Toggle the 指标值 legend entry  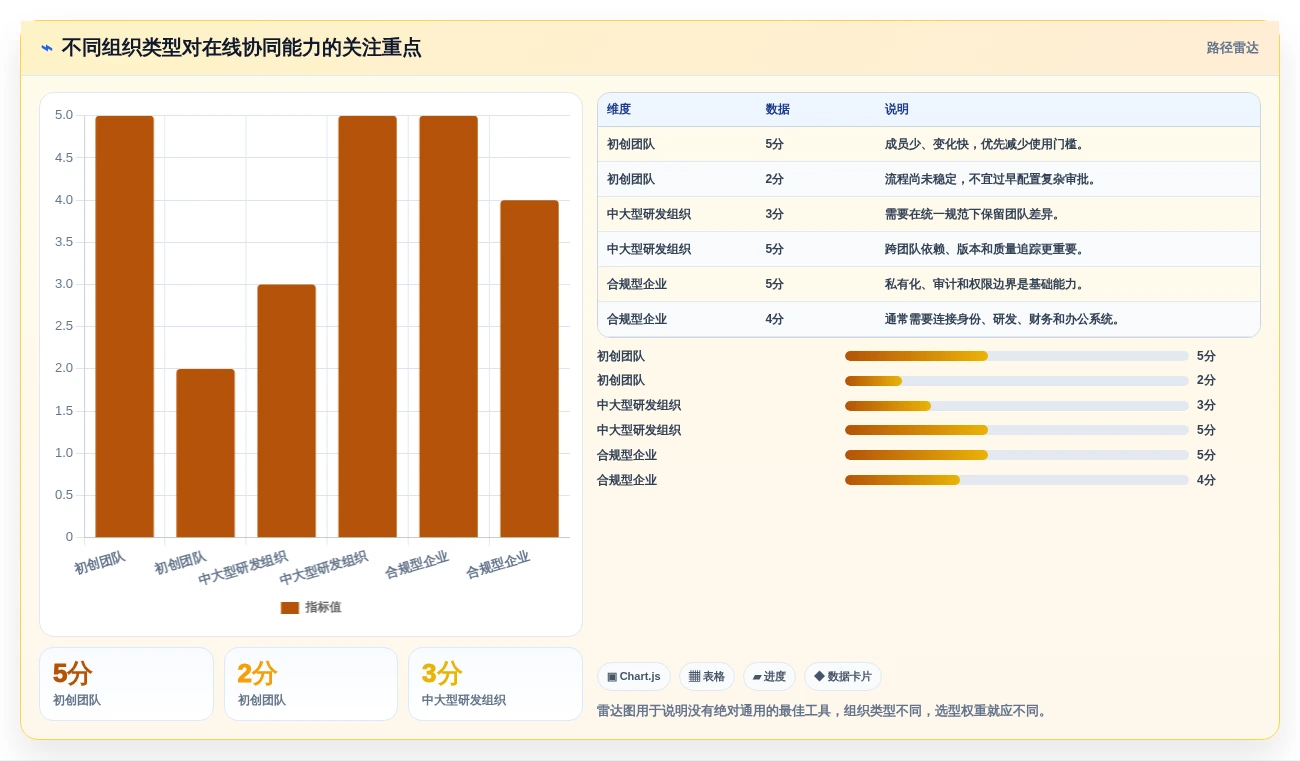311,607
